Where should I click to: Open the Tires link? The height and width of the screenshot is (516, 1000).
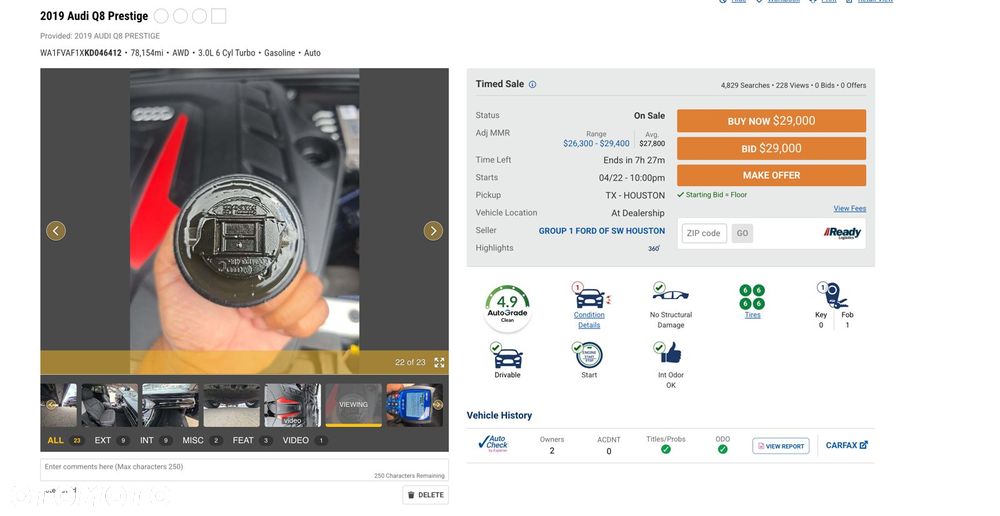753,314
